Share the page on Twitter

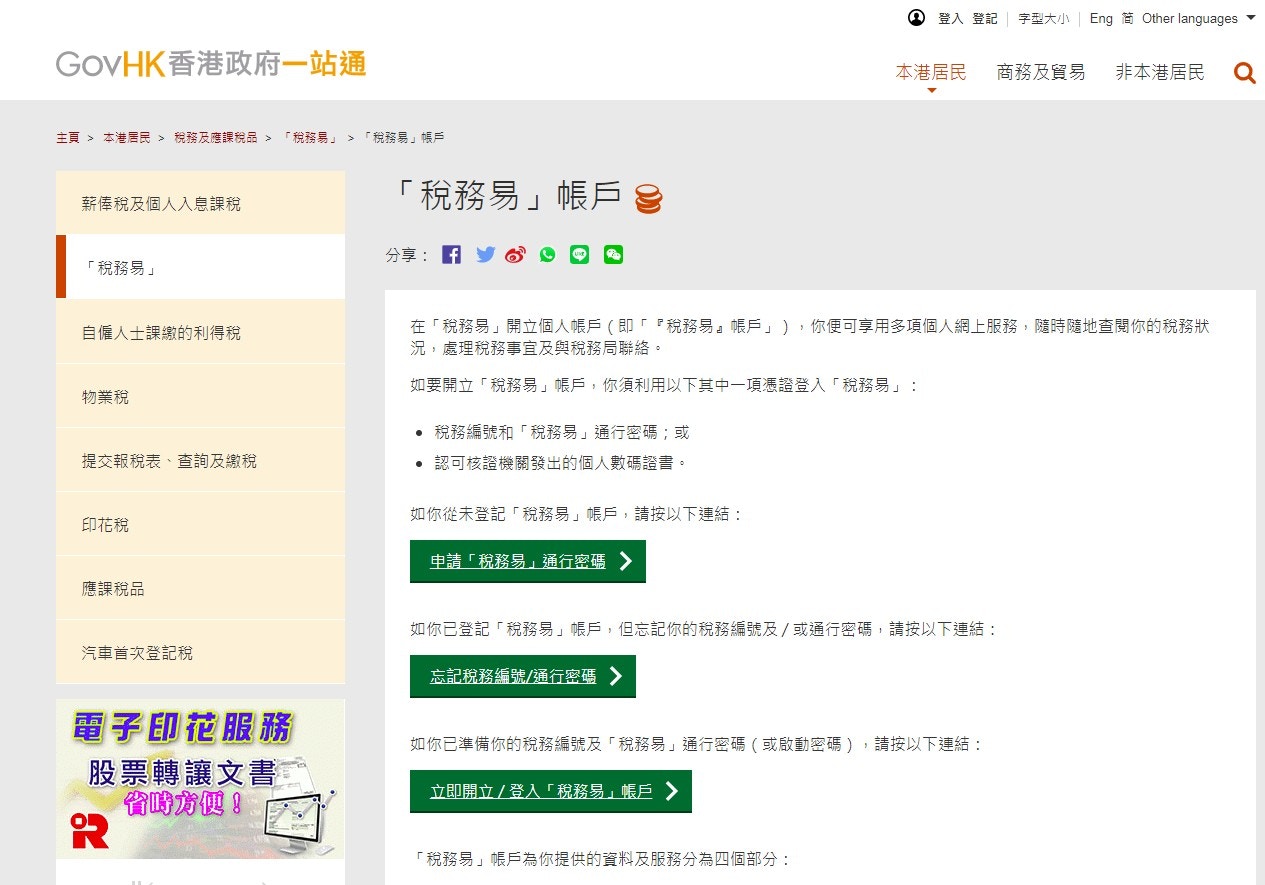click(x=484, y=254)
